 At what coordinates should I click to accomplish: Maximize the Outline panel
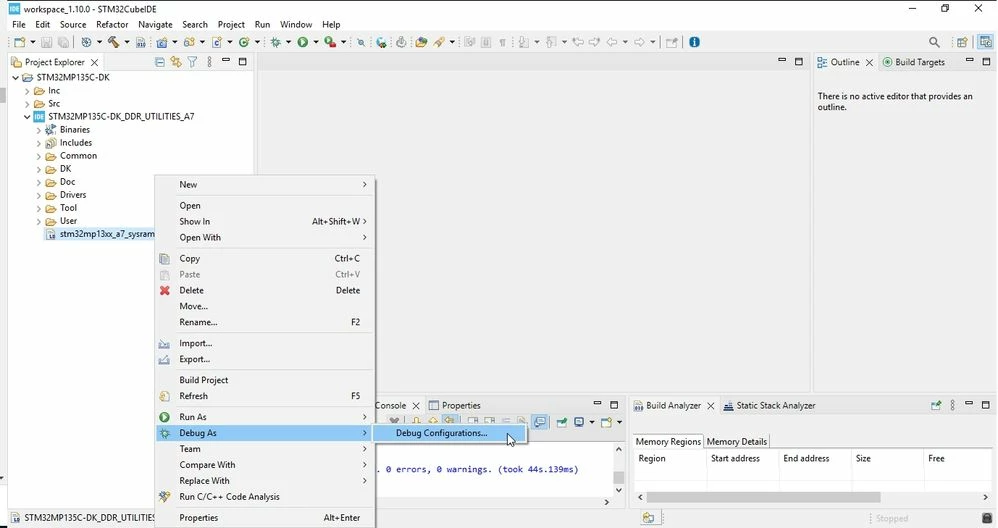(x=986, y=62)
